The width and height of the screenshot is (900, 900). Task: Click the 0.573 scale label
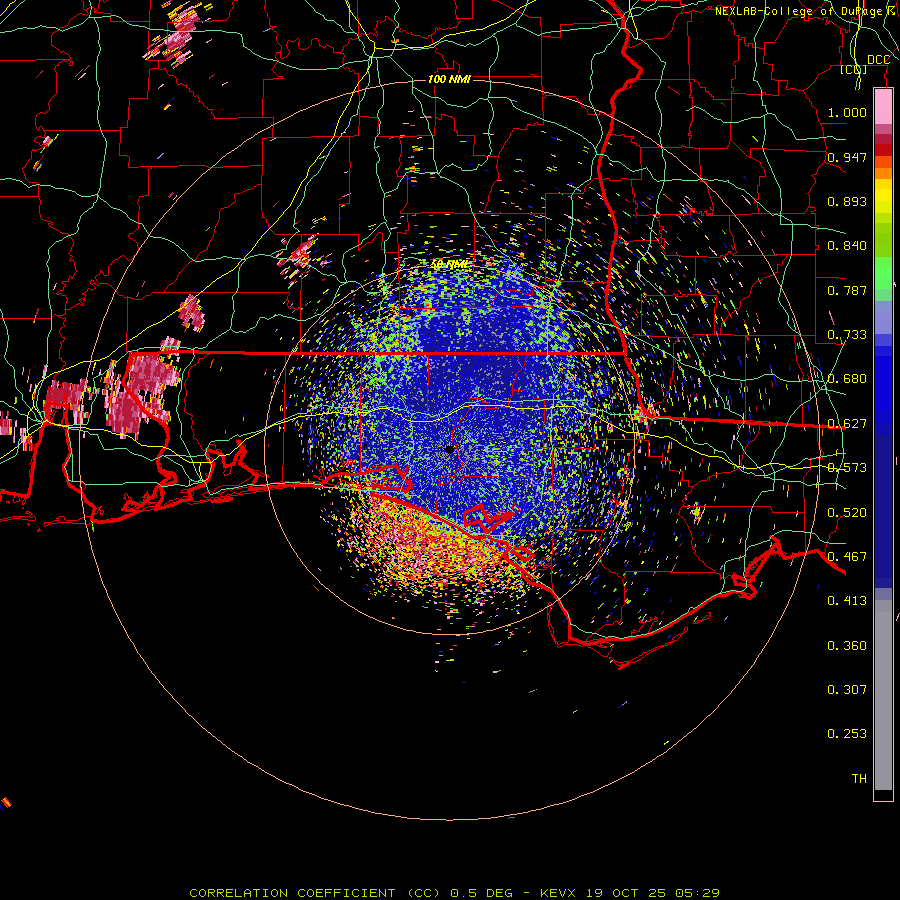pos(847,468)
